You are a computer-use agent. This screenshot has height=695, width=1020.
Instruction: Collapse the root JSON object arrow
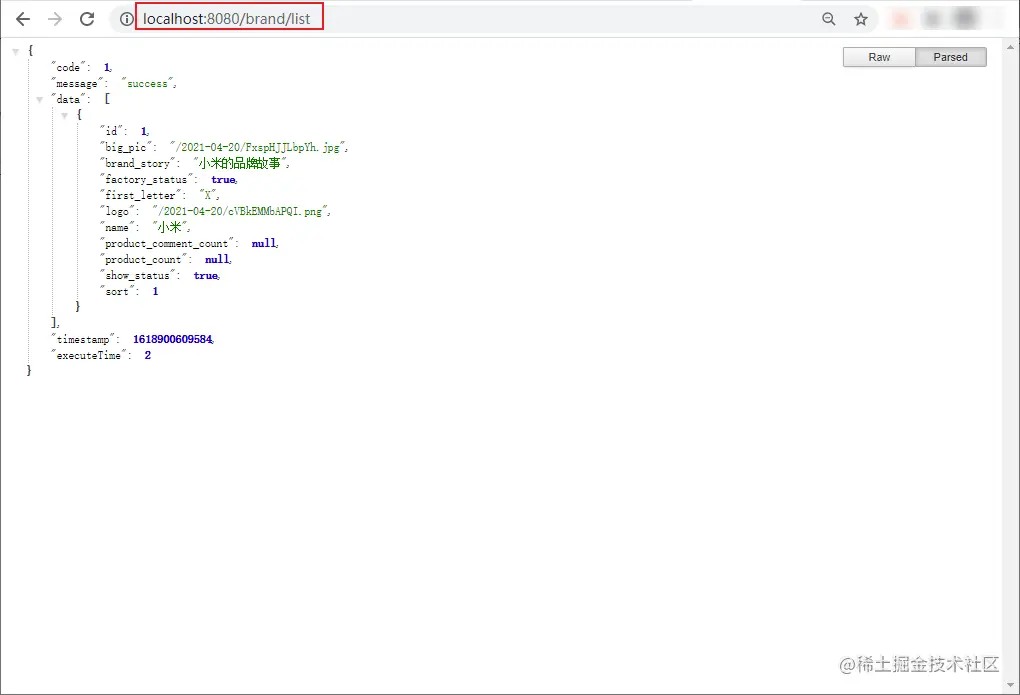pos(16,51)
